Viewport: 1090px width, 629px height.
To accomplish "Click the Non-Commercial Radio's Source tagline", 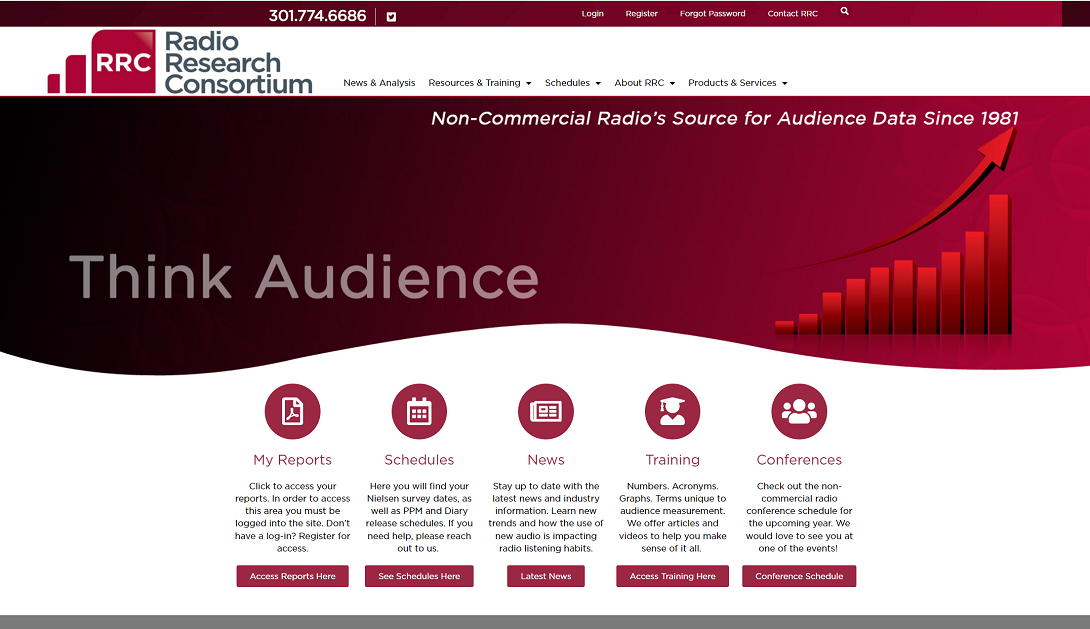I will pyautogui.click(x=725, y=118).
